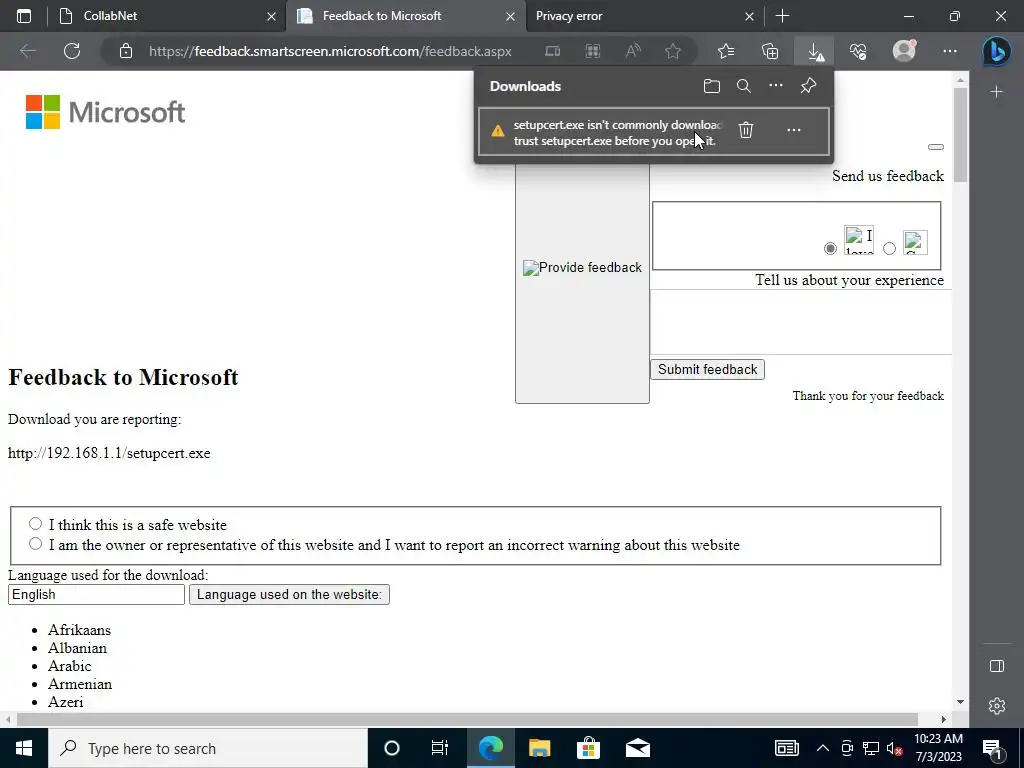Image resolution: width=1024 pixels, height=768 pixels.
Task: Open the English language combo box
Action: pos(97,594)
